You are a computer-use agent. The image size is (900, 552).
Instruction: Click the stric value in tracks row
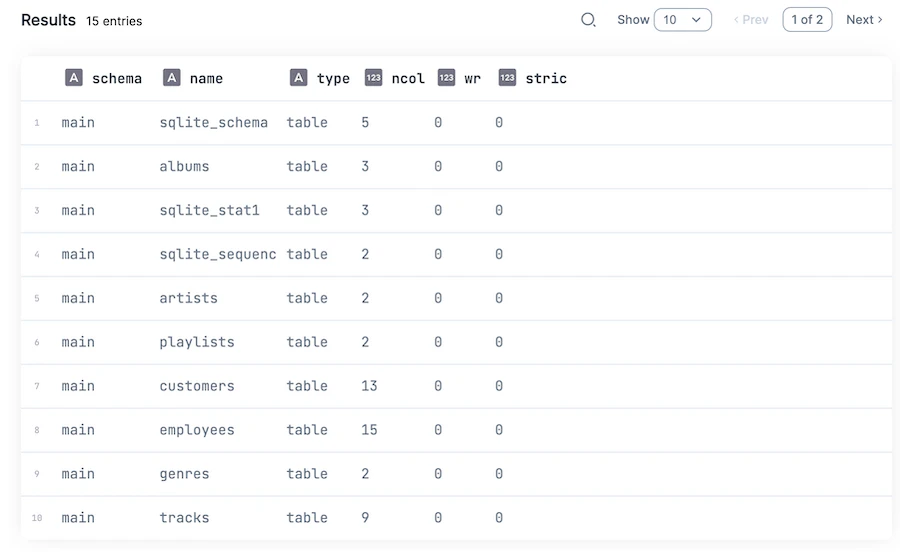tap(499, 518)
